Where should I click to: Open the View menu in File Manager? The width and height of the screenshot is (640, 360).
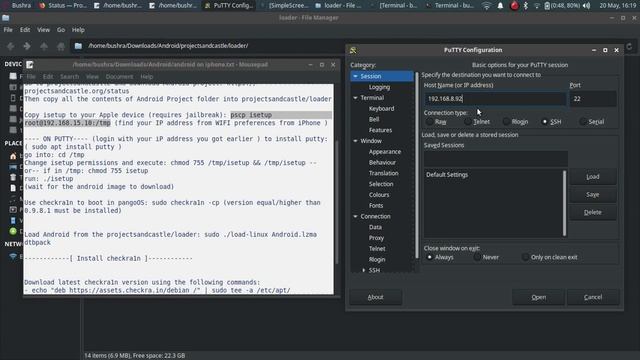click(x=43, y=30)
